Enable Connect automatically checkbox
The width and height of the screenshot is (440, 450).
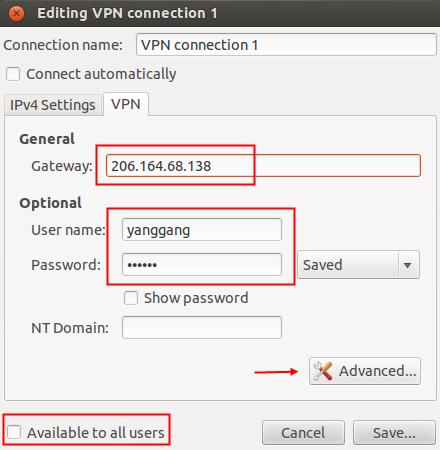pyautogui.click(x=13, y=74)
